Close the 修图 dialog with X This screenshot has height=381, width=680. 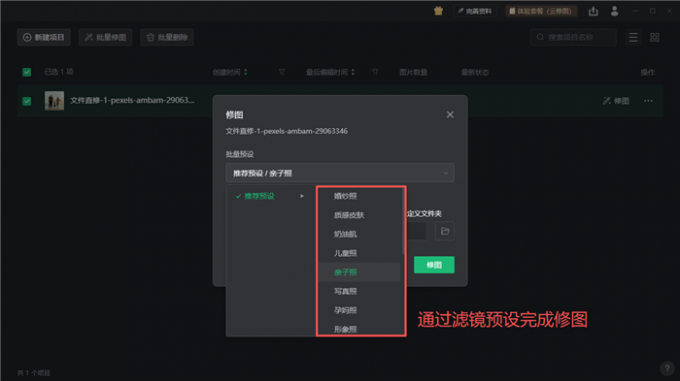(450, 114)
